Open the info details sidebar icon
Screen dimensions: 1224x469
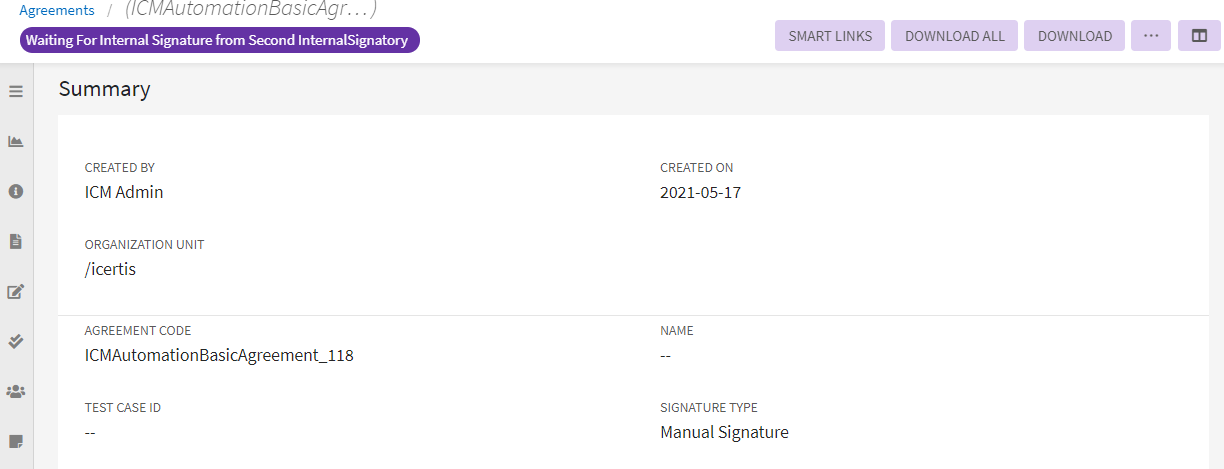(x=16, y=191)
